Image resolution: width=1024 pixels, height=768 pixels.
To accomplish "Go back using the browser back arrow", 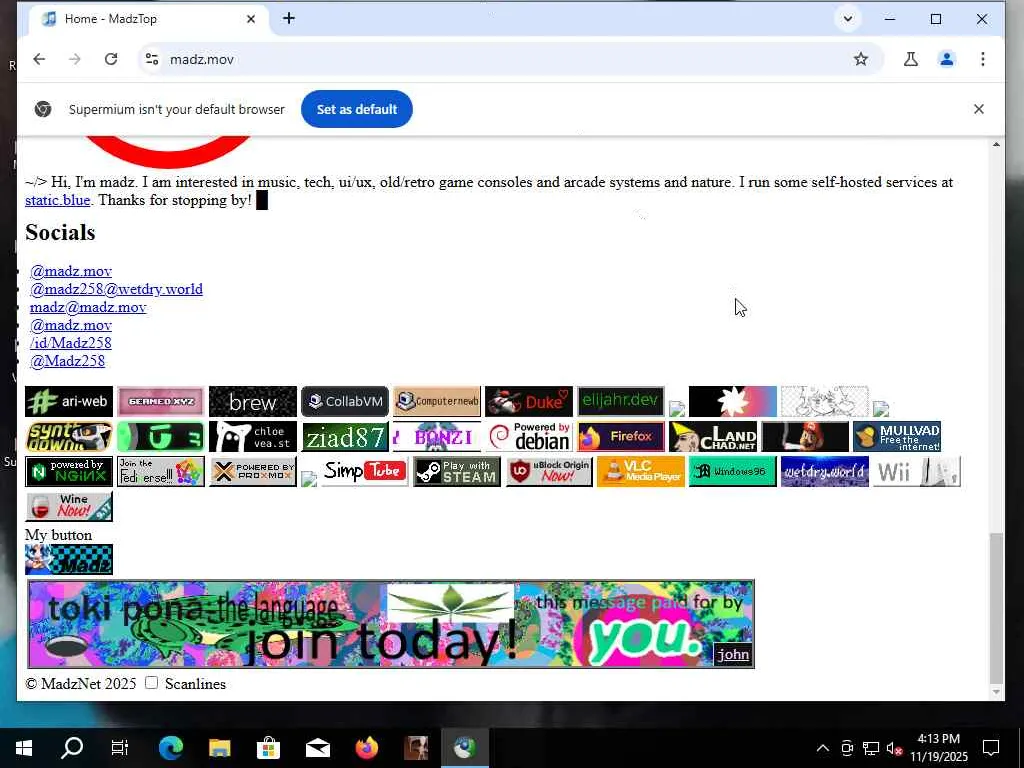I will (39, 59).
